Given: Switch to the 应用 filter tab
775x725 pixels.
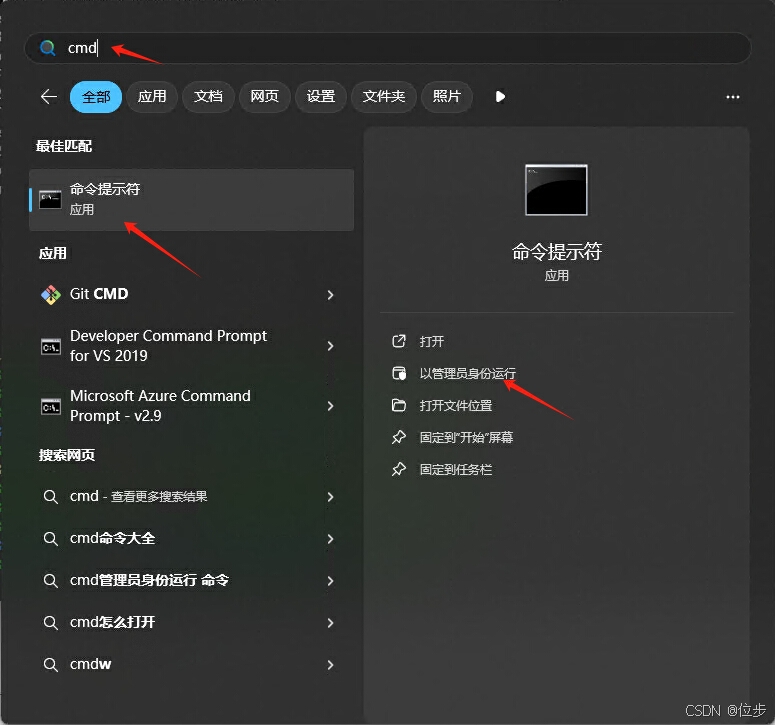Looking at the screenshot, I should tap(152, 97).
